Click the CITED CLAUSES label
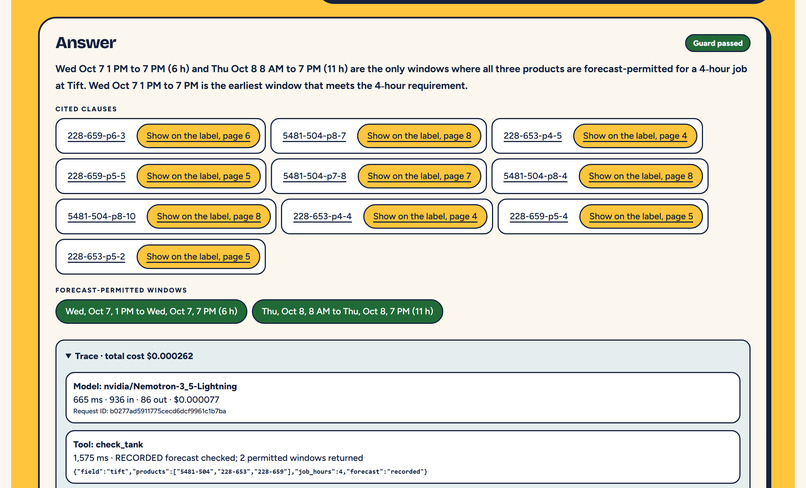This screenshot has width=806, height=488. tap(86, 109)
